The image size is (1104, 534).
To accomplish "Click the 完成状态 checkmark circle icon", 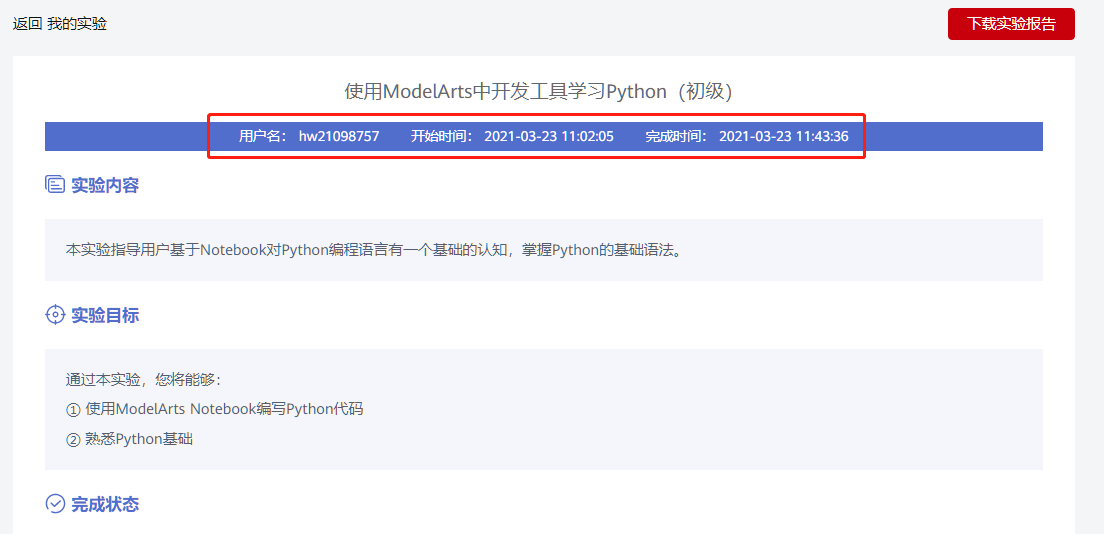I will point(55,504).
